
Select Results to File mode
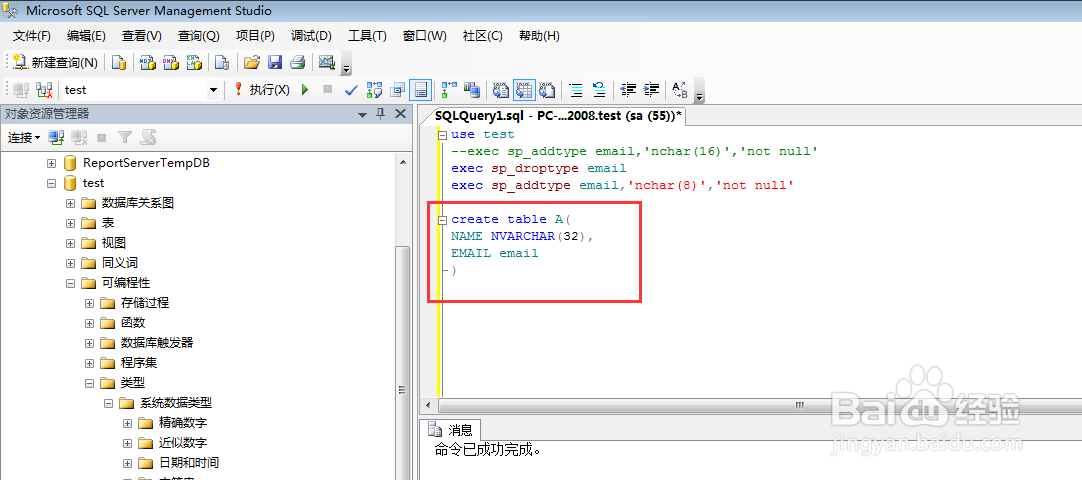click(x=548, y=90)
